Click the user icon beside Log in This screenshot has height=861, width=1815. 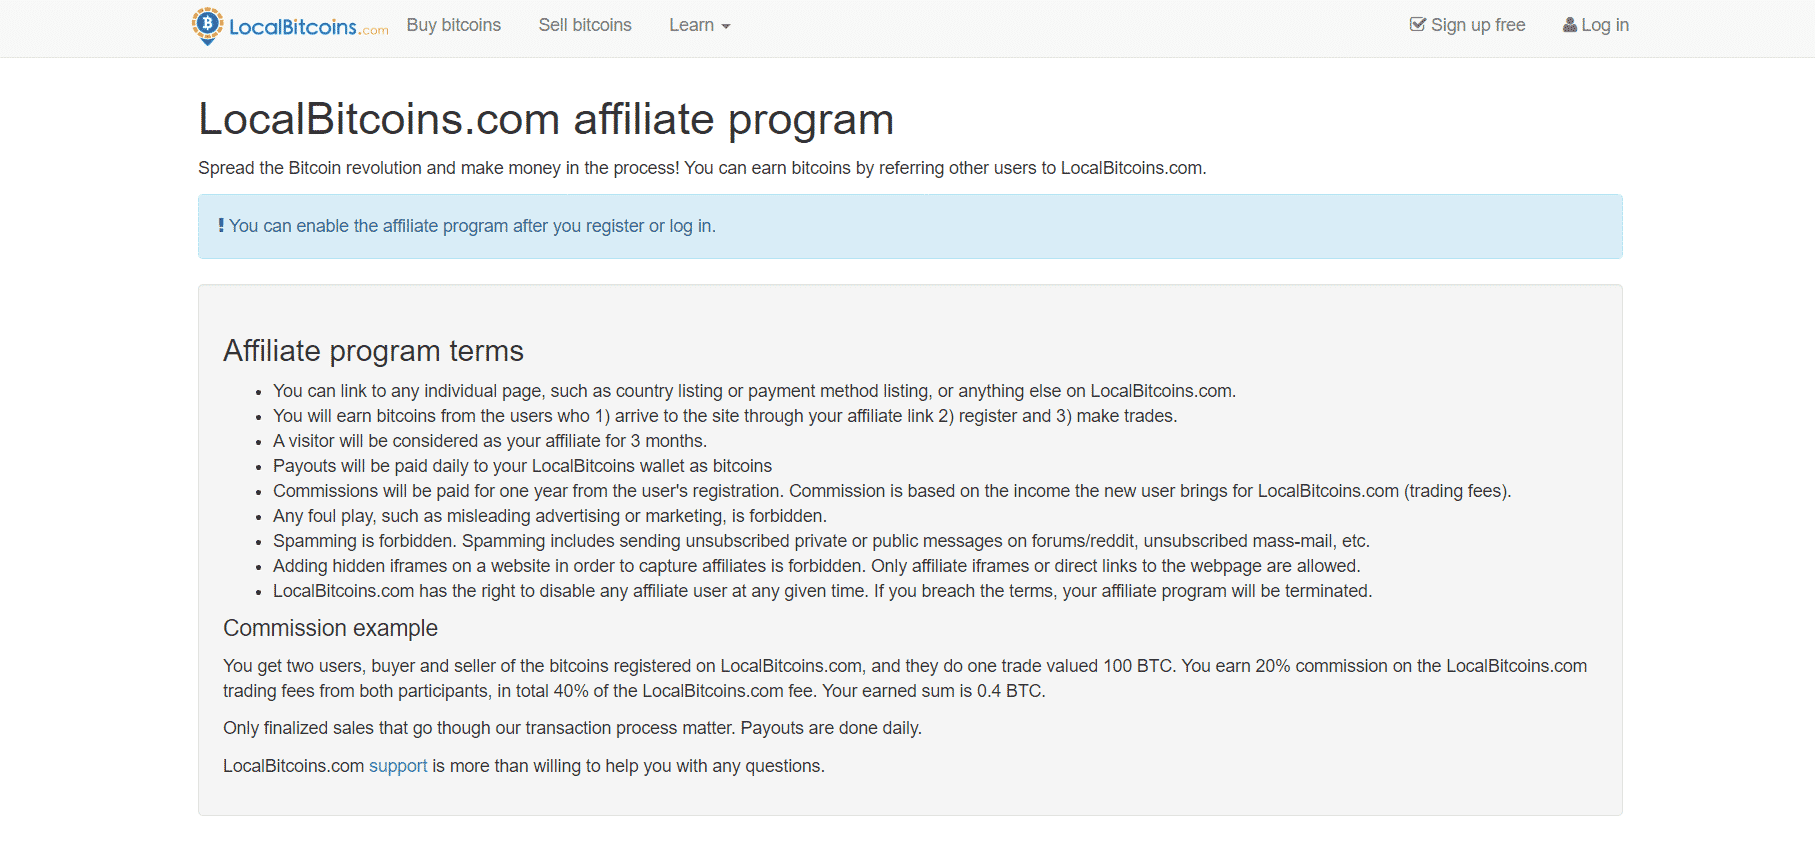(x=1570, y=25)
